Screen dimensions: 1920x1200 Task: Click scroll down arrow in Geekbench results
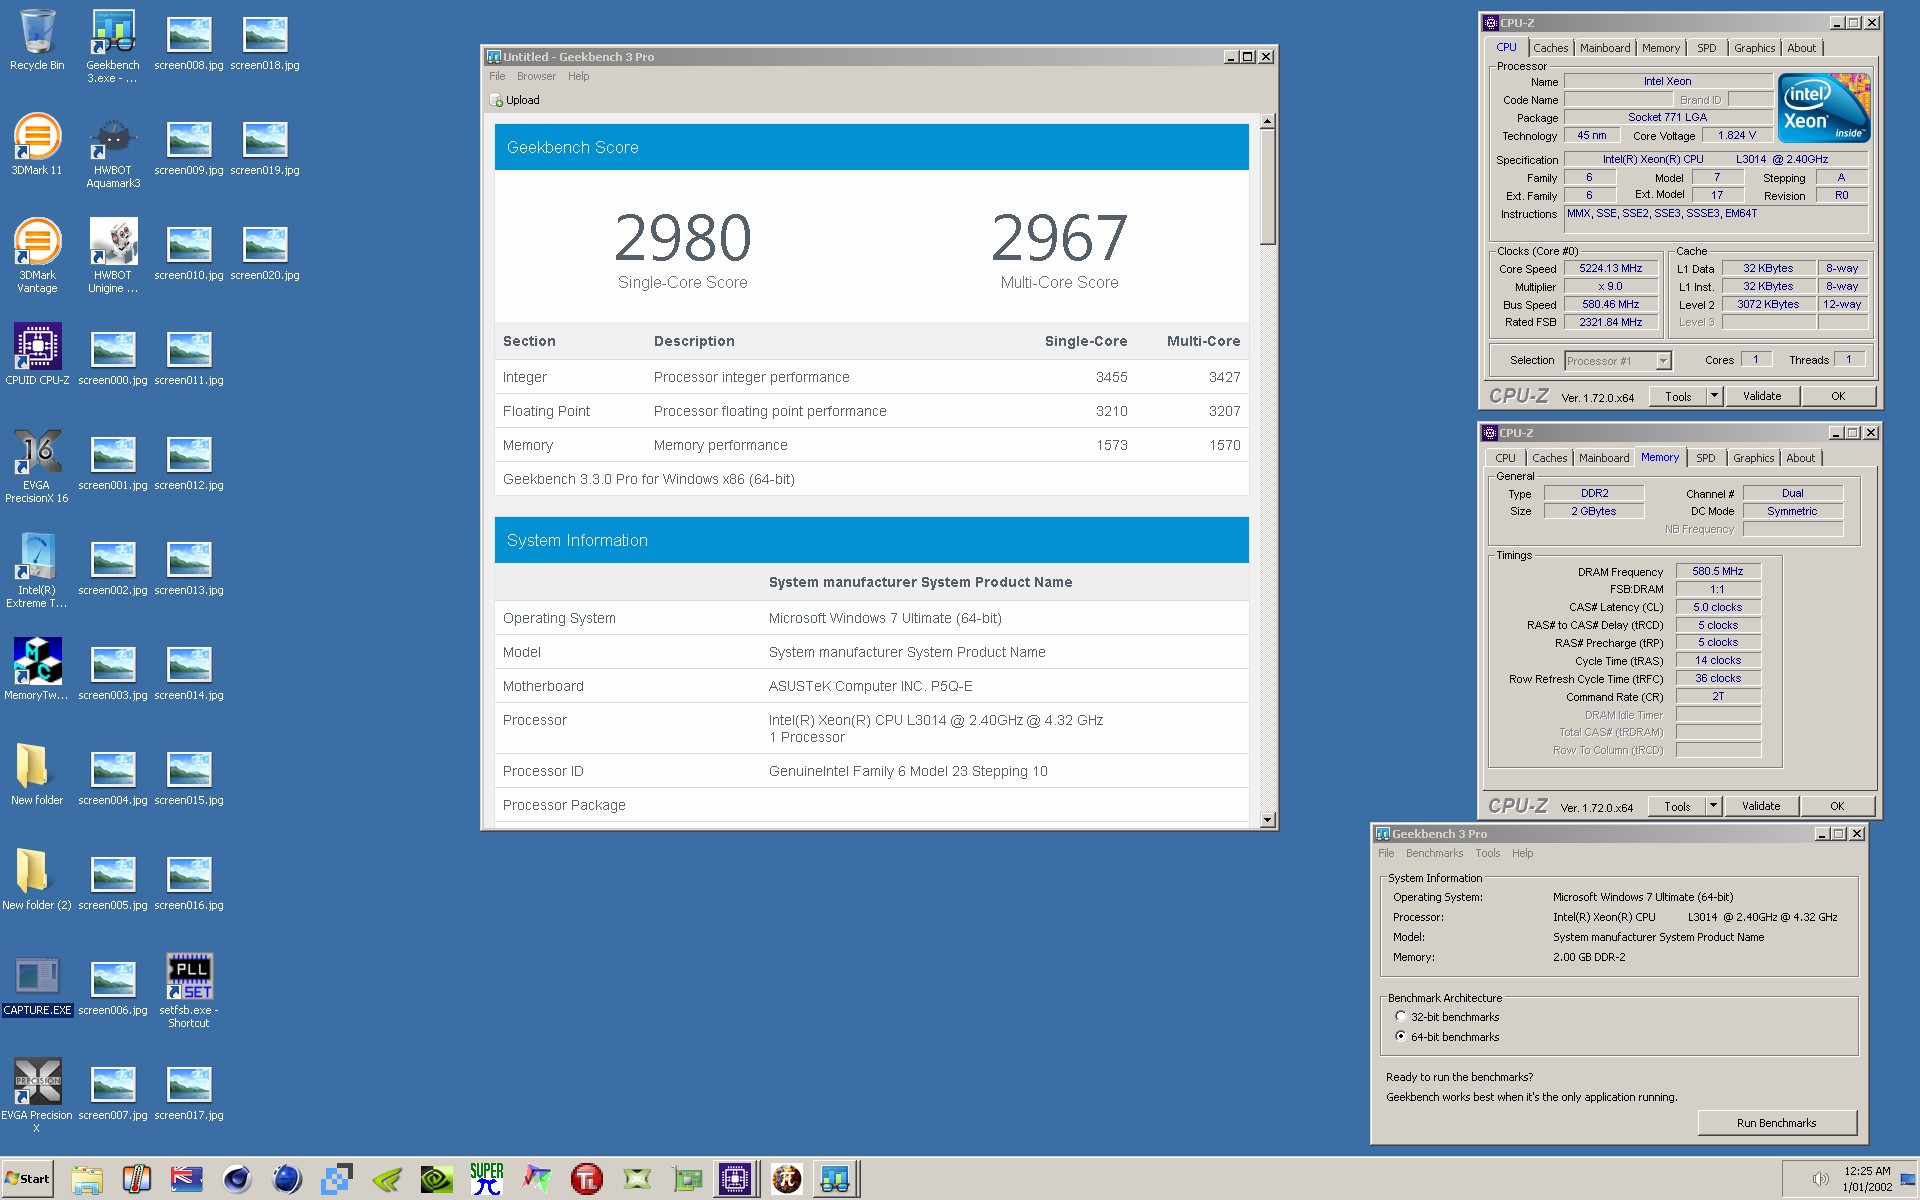1268,820
